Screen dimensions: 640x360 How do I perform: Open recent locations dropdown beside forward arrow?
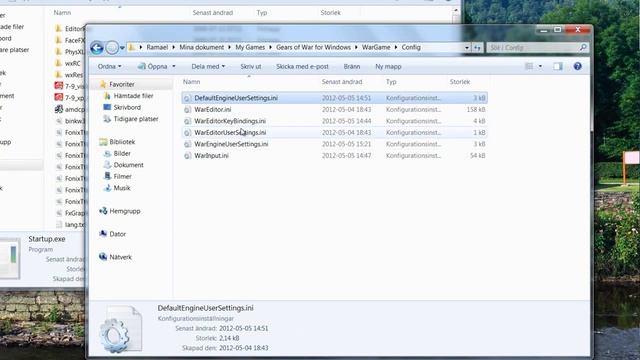click(x=122, y=48)
